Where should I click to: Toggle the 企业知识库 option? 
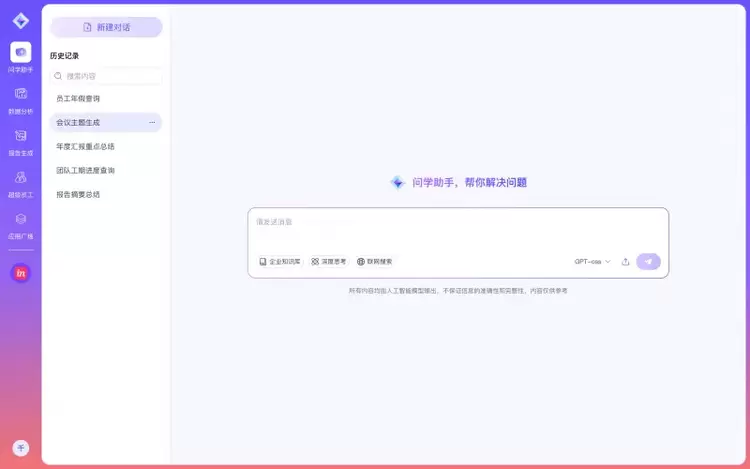coord(280,261)
